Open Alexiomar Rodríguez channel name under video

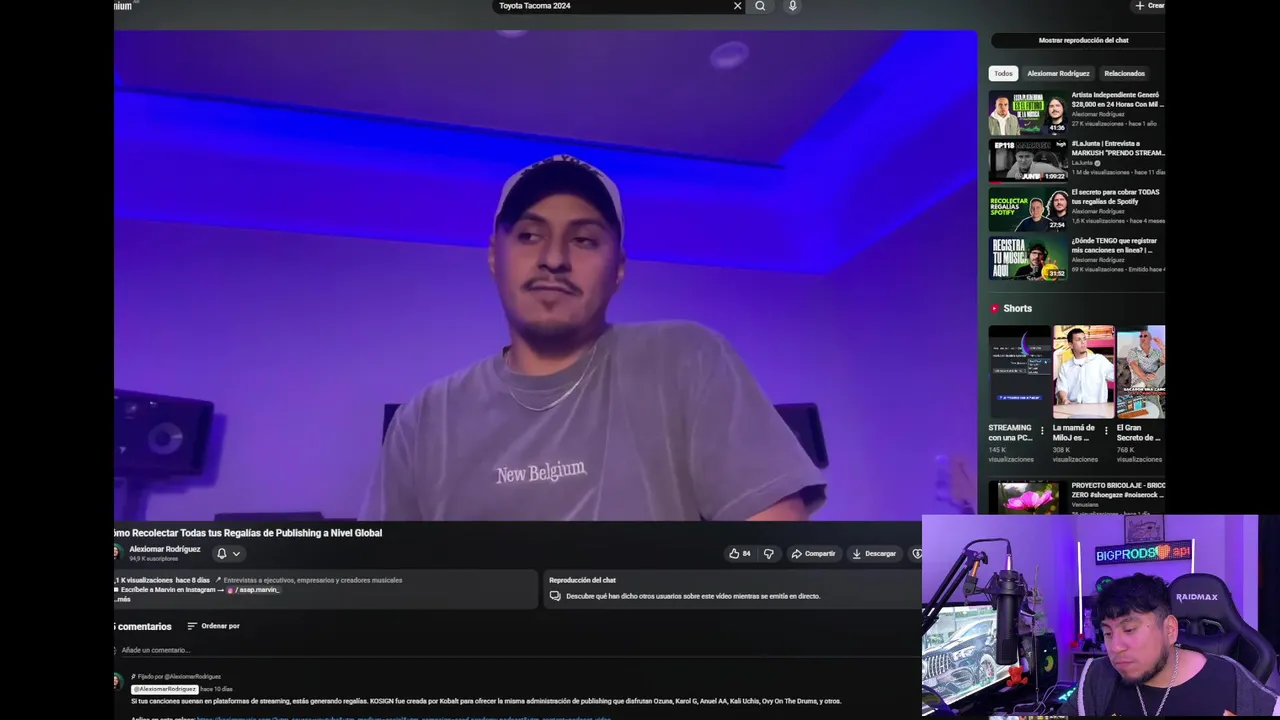point(165,549)
